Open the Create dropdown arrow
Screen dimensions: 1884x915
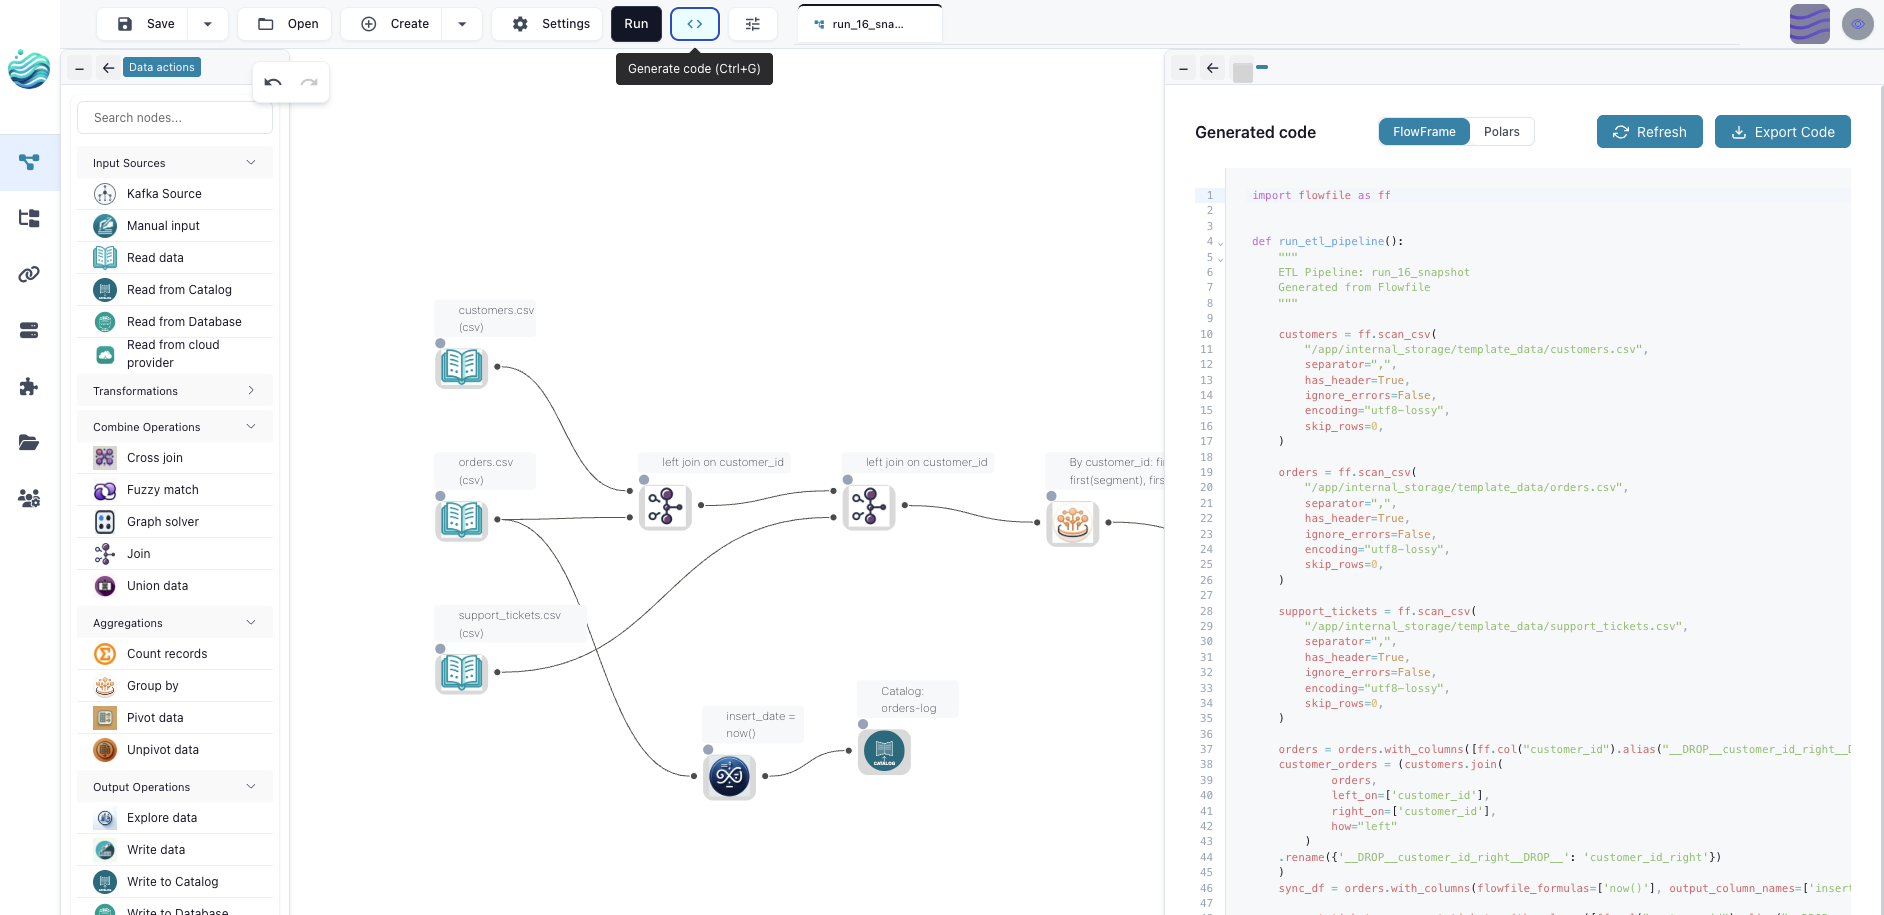(462, 23)
